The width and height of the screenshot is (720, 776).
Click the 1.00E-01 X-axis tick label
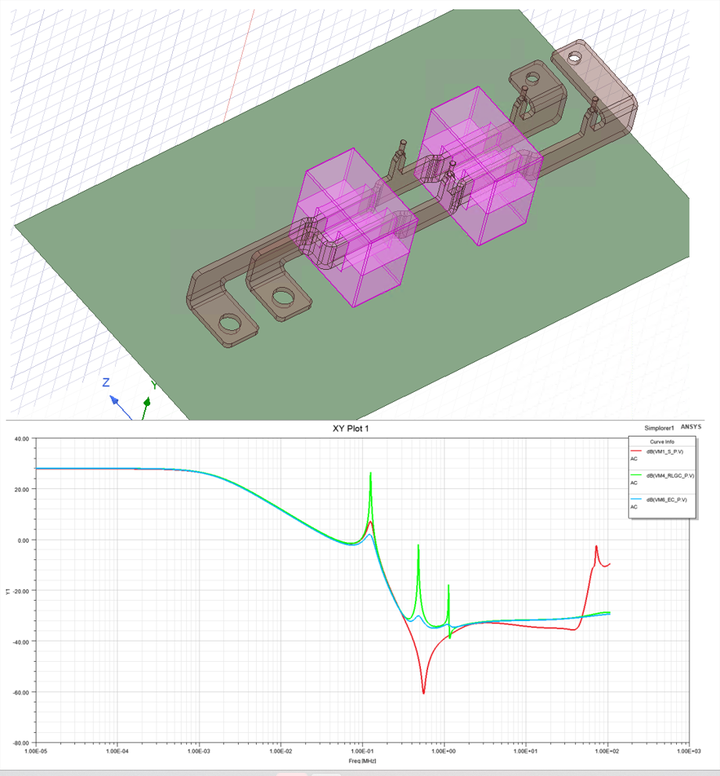click(x=362, y=751)
